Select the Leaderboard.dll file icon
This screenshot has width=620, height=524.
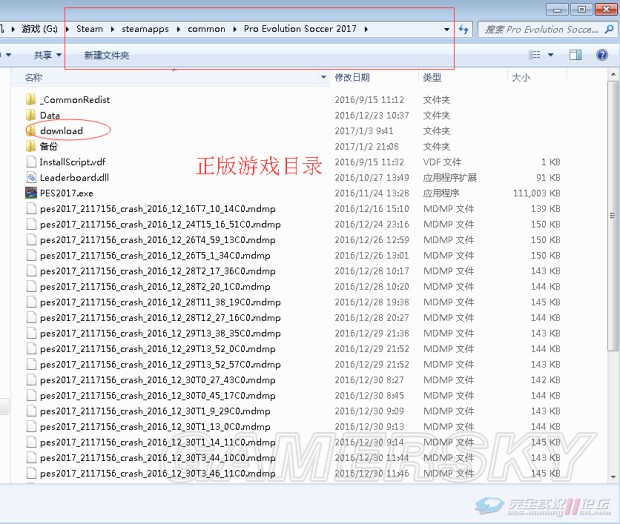pyautogui.click(x=30, y=177)
